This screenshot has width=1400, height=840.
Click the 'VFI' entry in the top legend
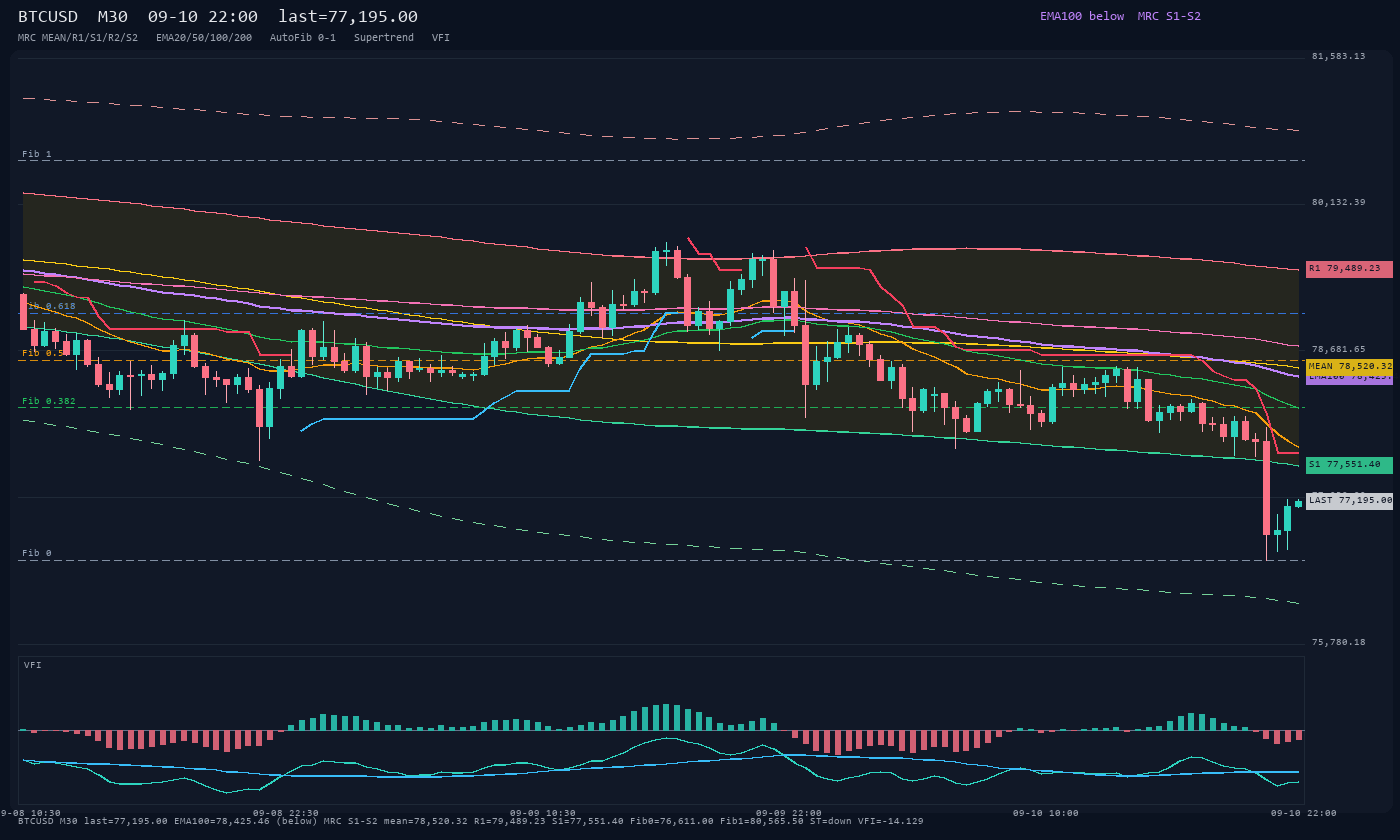click(x=441, y=38)
